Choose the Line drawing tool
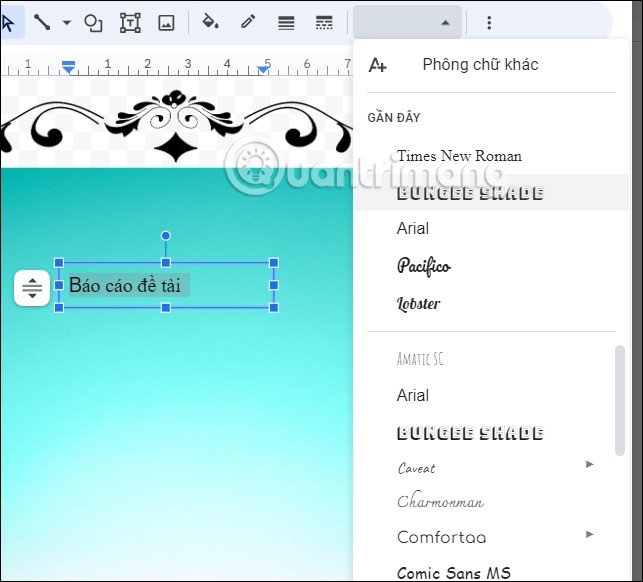The height and width of the screenshot is (582, 643). [x=42, y=23]
